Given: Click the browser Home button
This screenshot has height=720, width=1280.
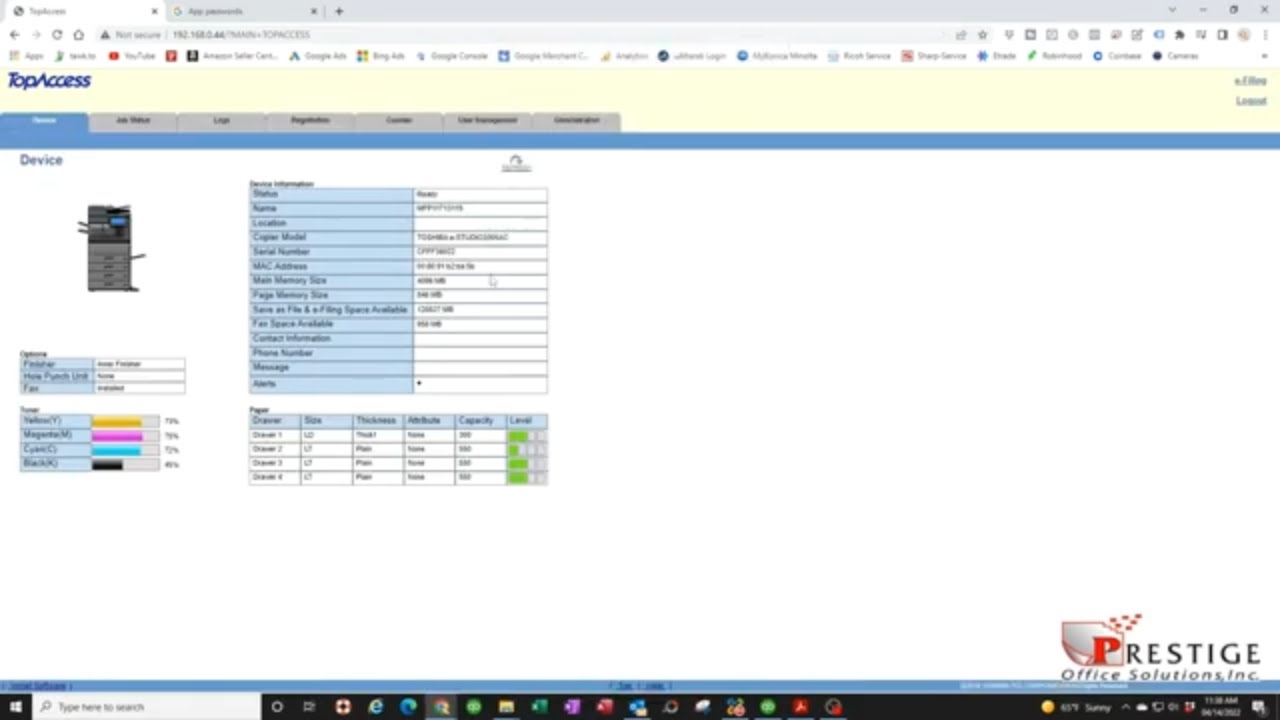Looking at the screenshot, I should [x=78, y=35].
